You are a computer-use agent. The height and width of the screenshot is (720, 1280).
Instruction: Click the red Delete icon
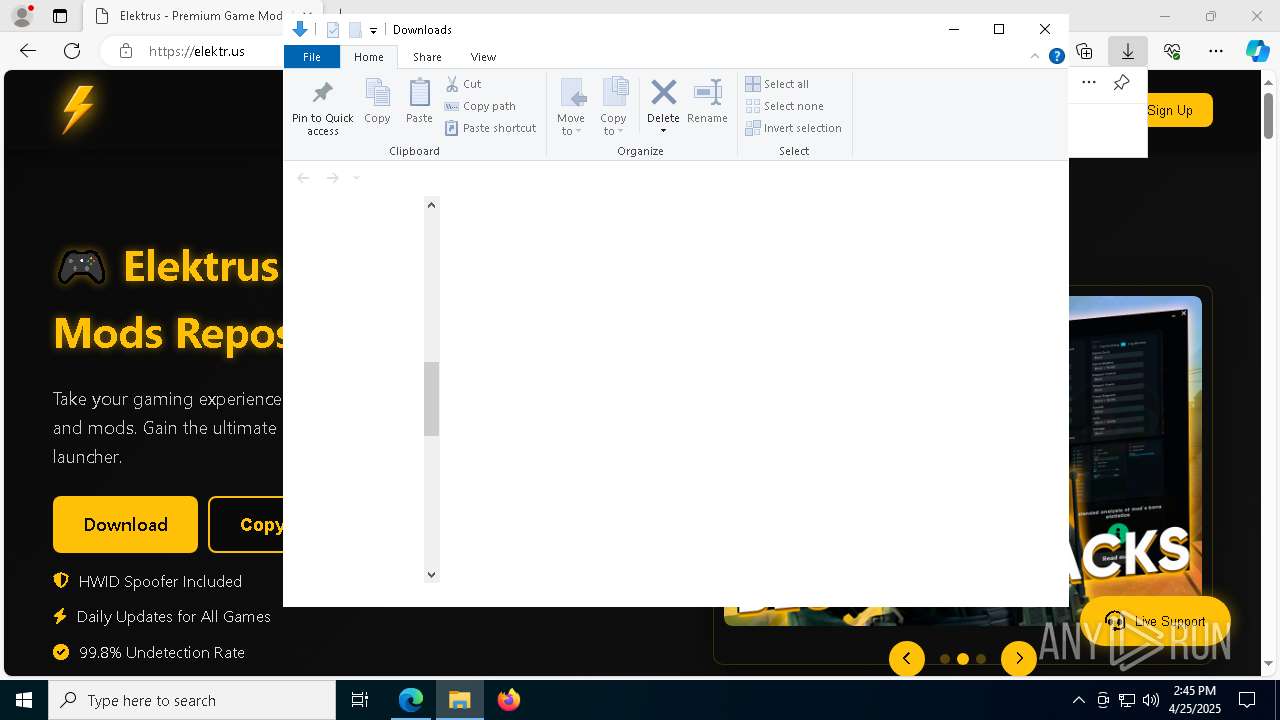coord(663,93)
